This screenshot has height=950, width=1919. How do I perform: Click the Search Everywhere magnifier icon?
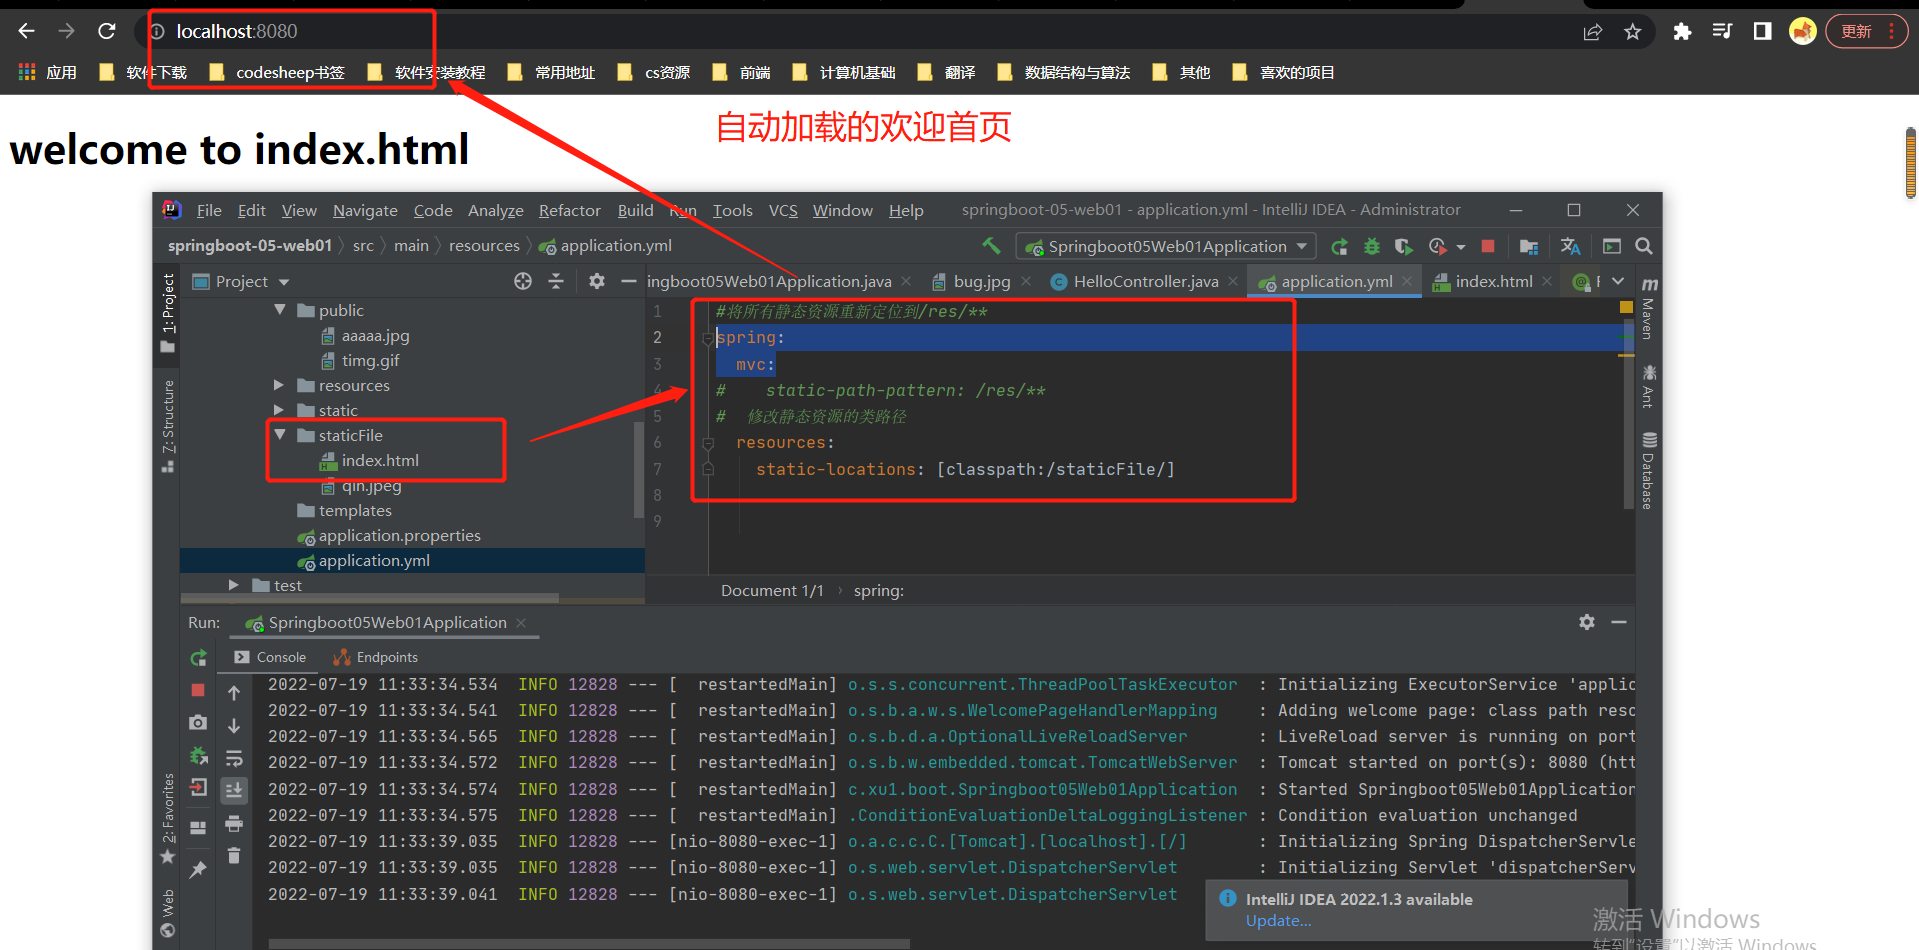[1643, 246]
